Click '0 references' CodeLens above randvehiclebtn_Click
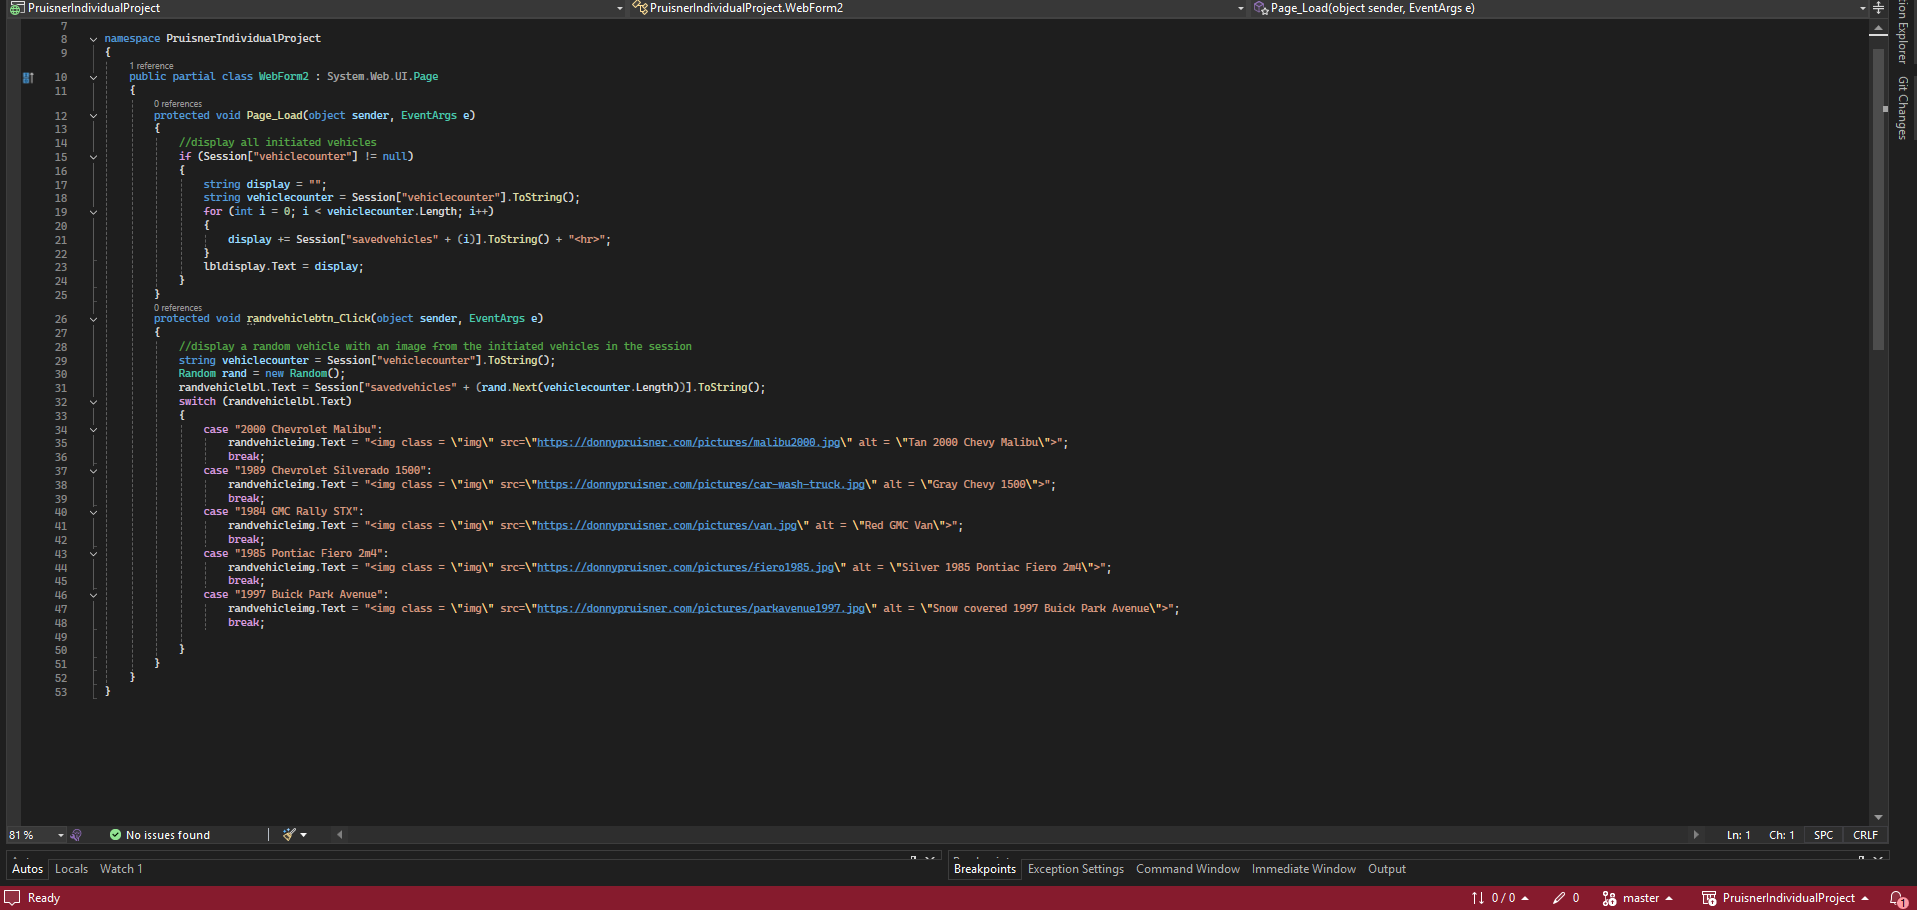 pyautogui.click(x=178, y=308)
